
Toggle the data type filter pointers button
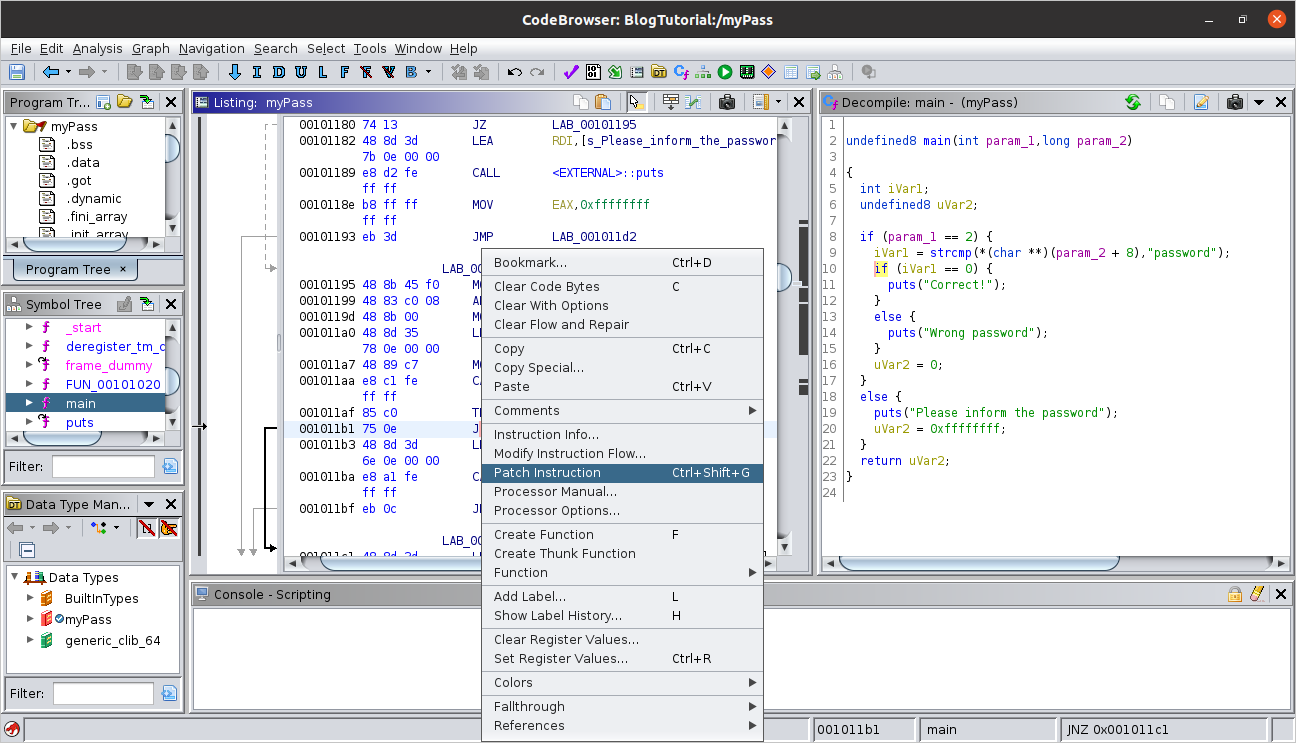168,527
